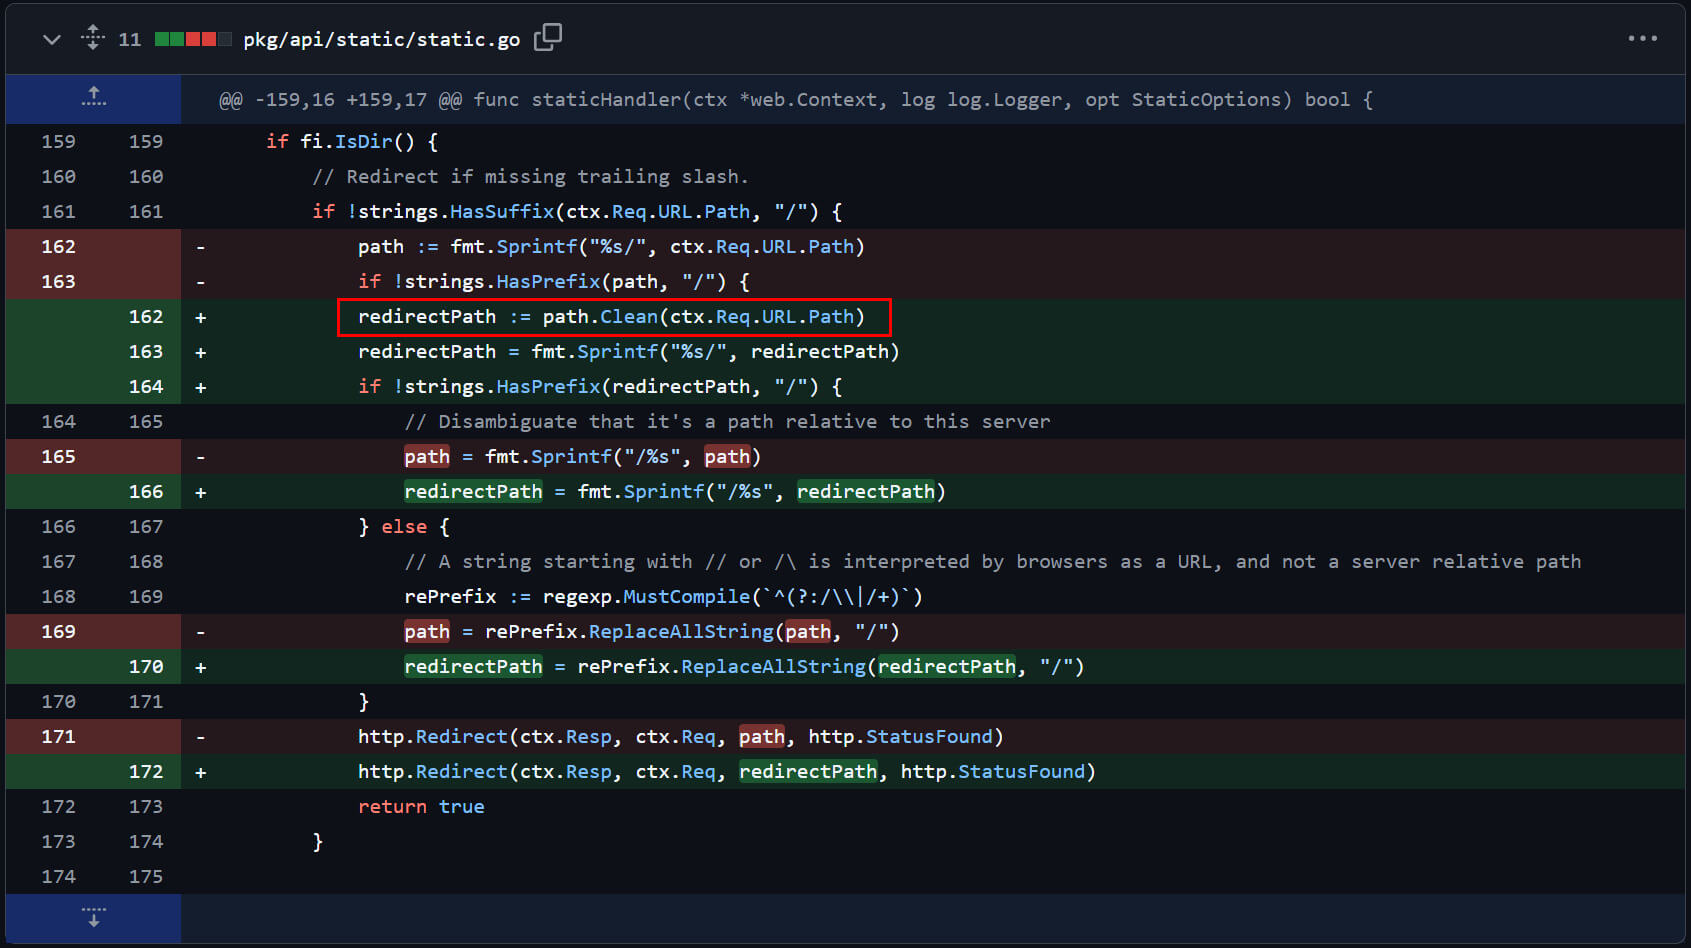1691x948 pixels.
Task: Click the deleted http.Redirect line 171
Action: (680, 736)
